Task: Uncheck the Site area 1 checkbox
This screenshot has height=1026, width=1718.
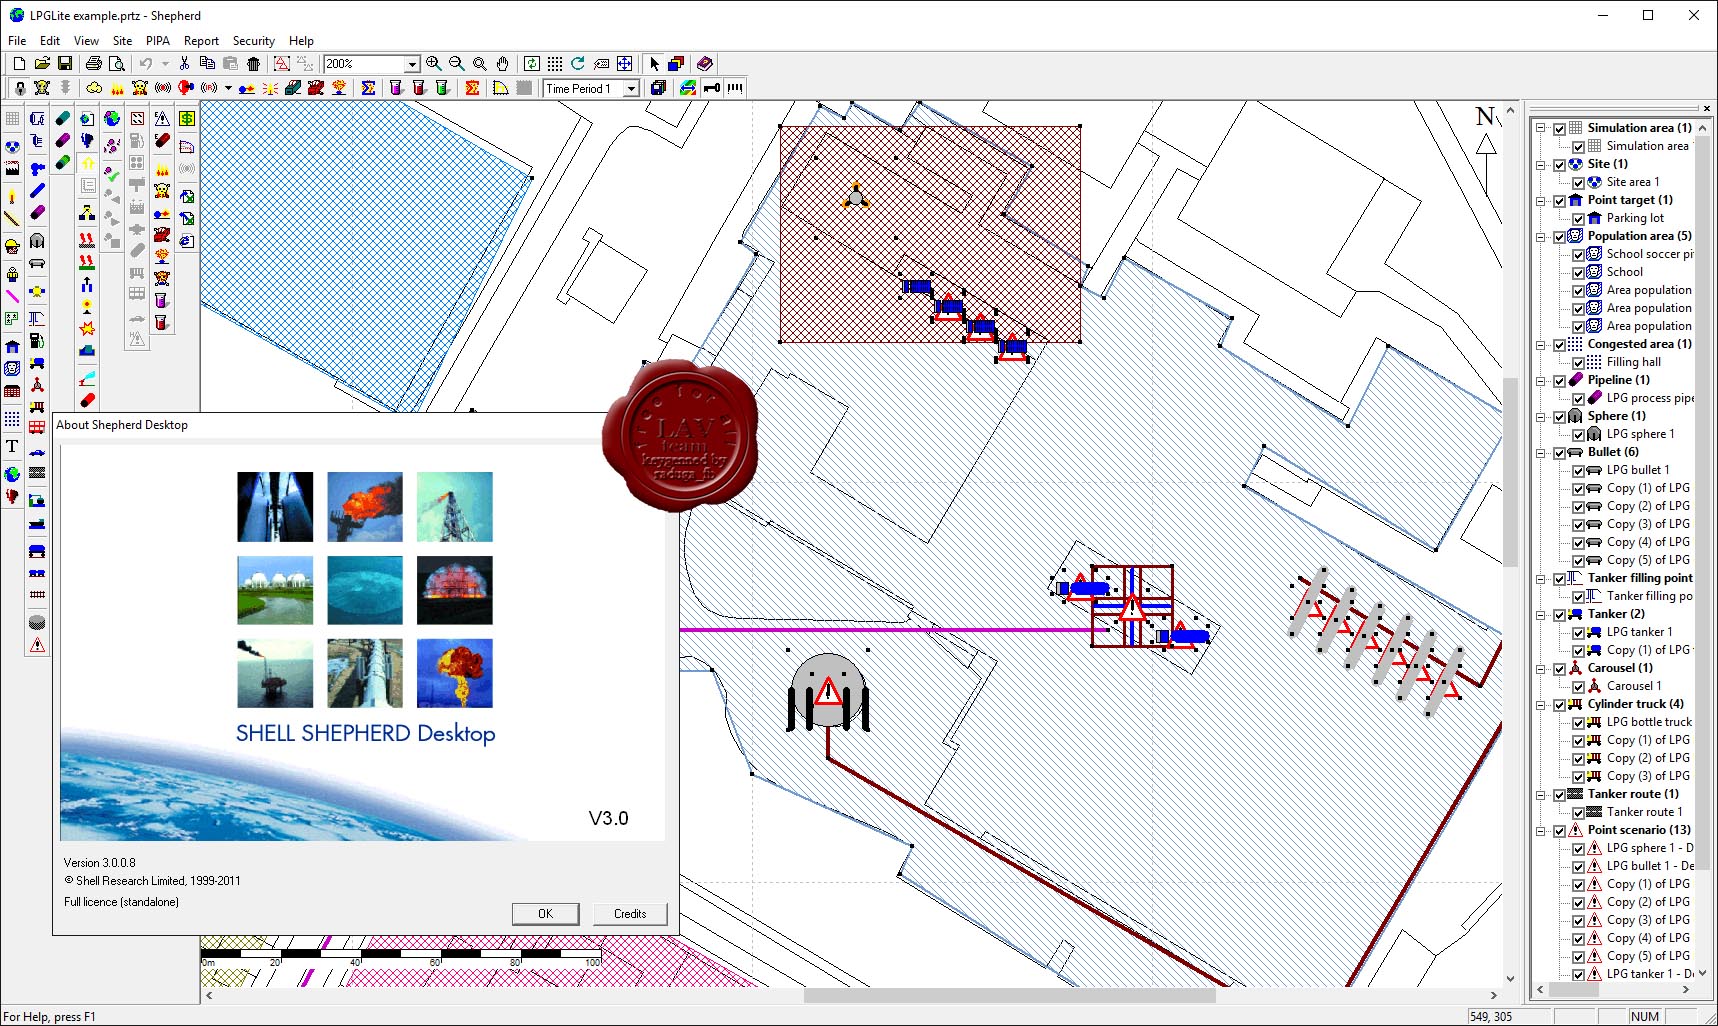Action: [x=1578, y=182]
